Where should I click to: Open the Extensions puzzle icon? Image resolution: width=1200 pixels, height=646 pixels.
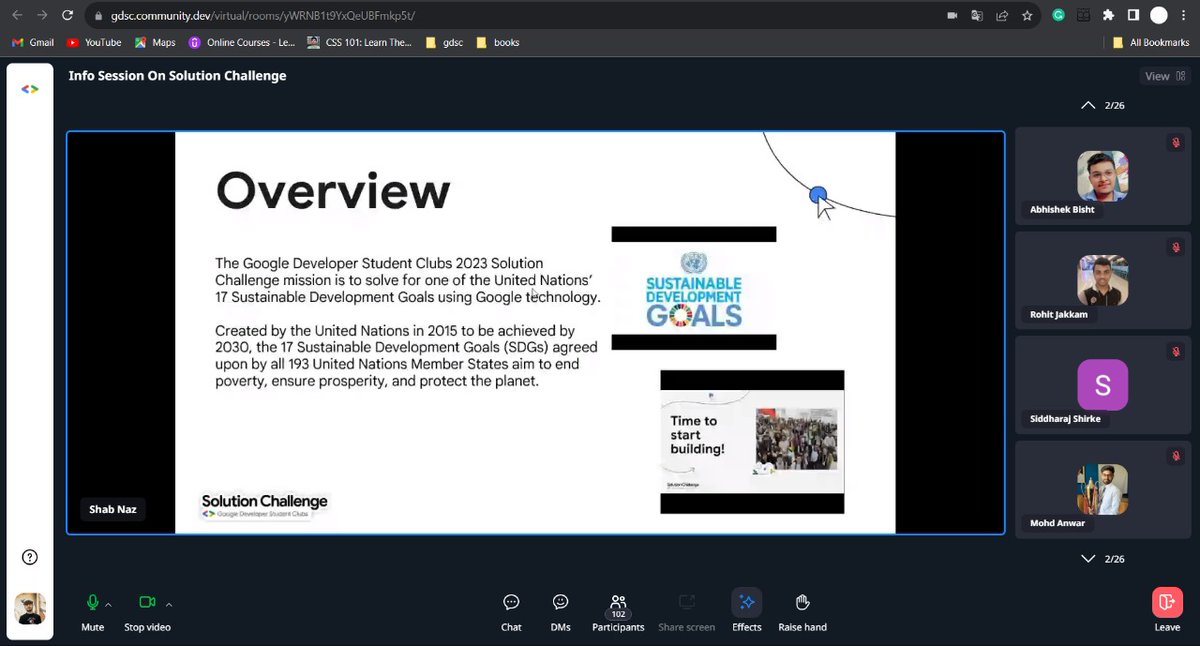(1108, 15)
